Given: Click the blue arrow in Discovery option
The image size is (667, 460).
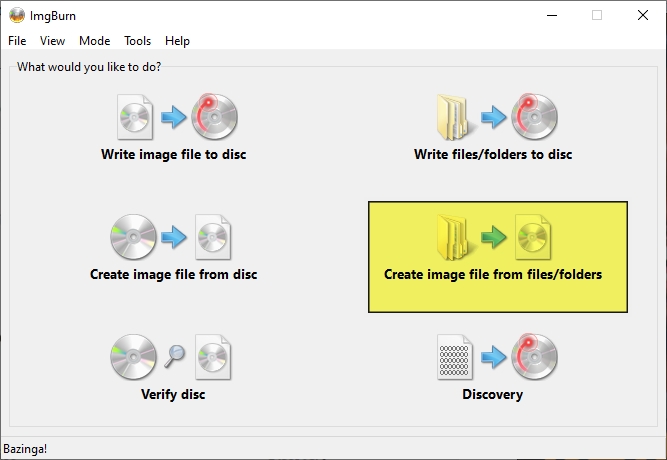Looking at the screenshot, I should [493, 357].
